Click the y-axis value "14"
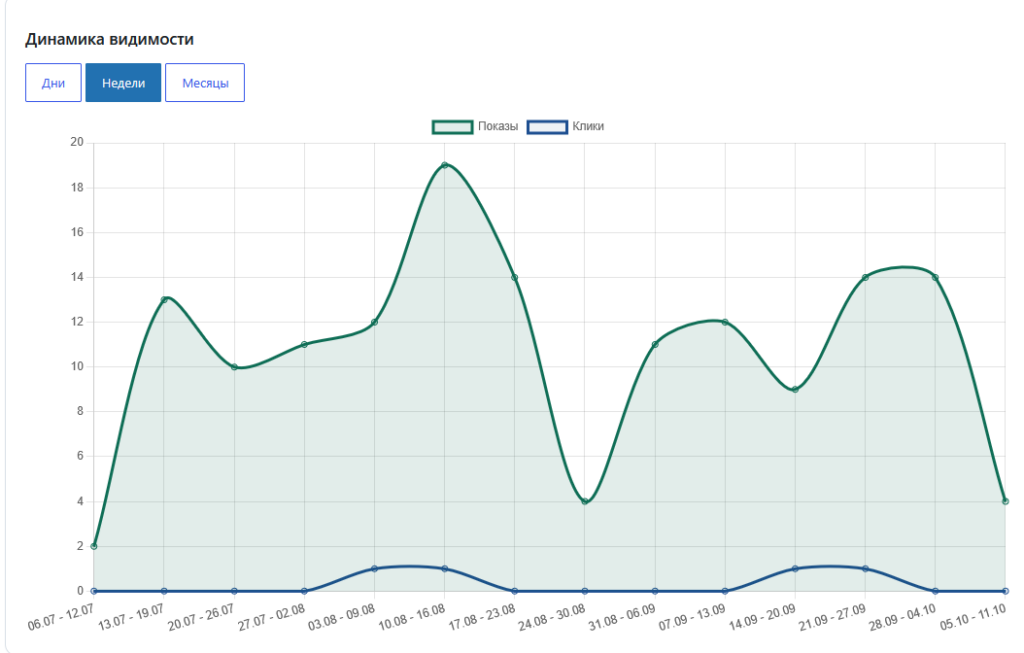The image size is (1024, 653). (x=77, y=277)
